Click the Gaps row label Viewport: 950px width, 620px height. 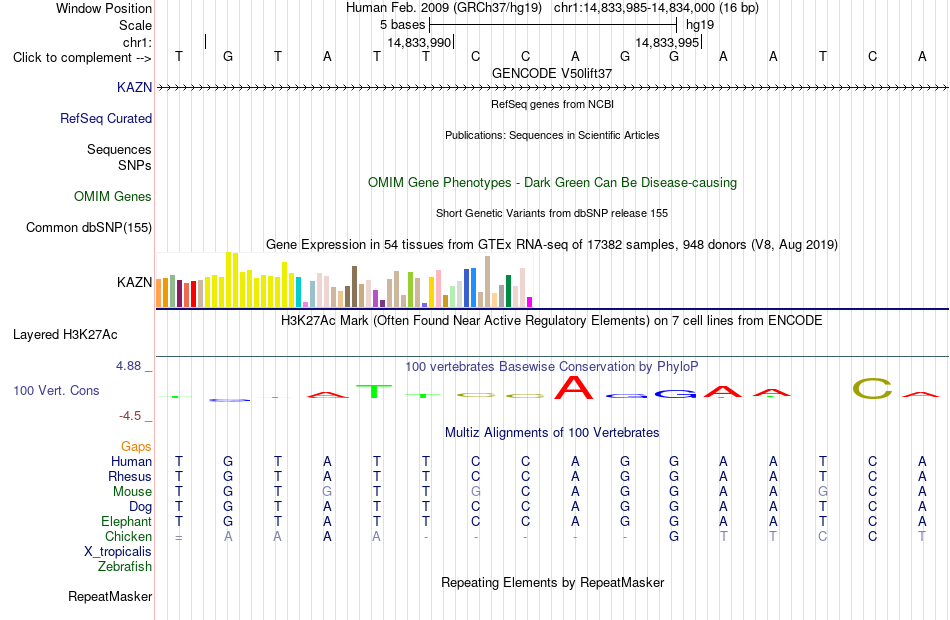[x=136, y=447]
